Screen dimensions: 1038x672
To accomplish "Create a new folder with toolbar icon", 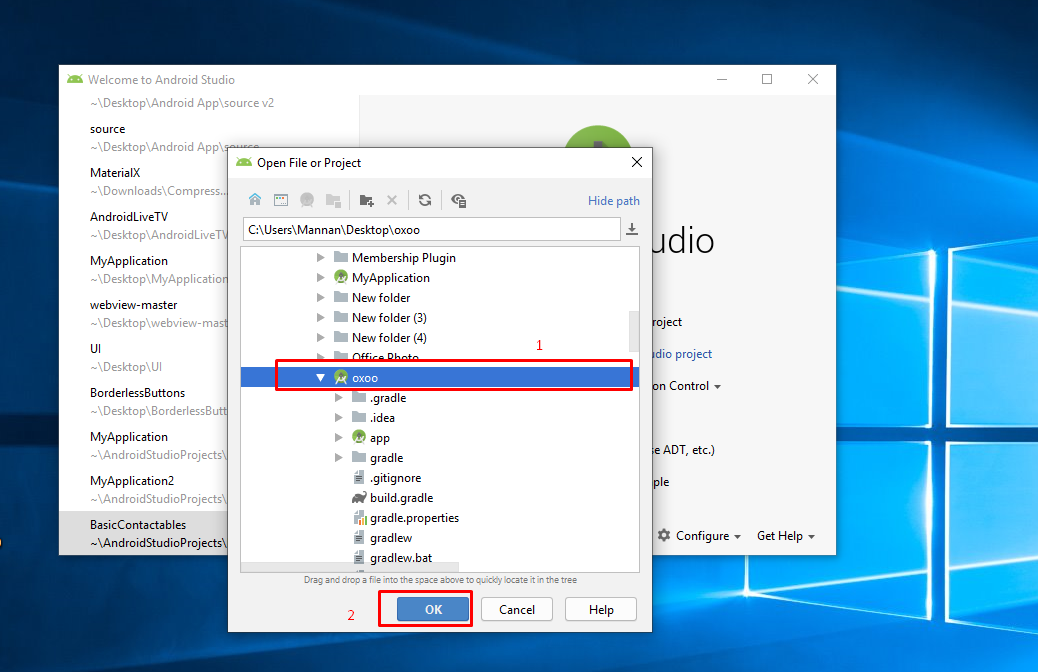I will (x=366, y=200).
